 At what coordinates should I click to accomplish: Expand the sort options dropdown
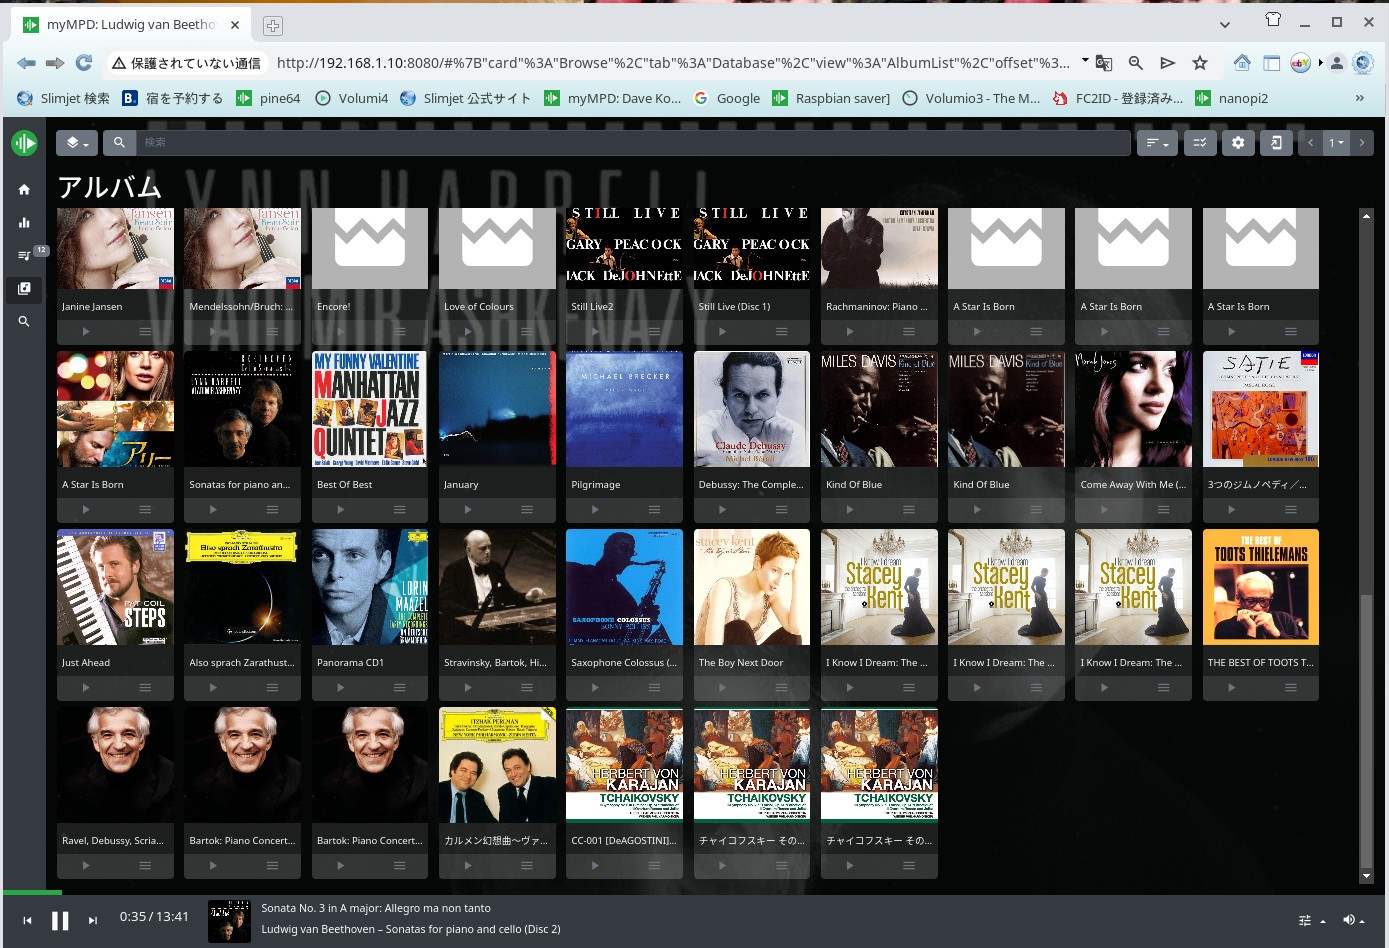pos(1156,143)
